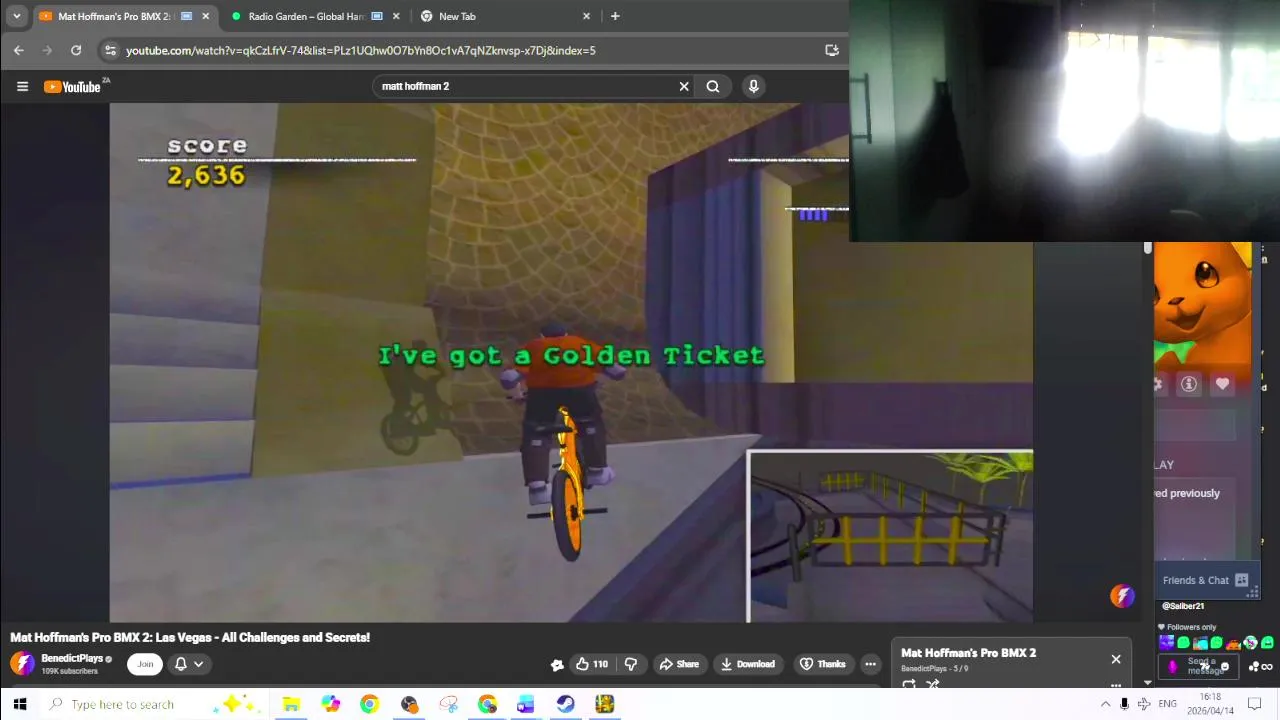Start voice search with the microphone
Viewport: 1280px width, 720px height.
pyautogui.click(x=754, y=87)
